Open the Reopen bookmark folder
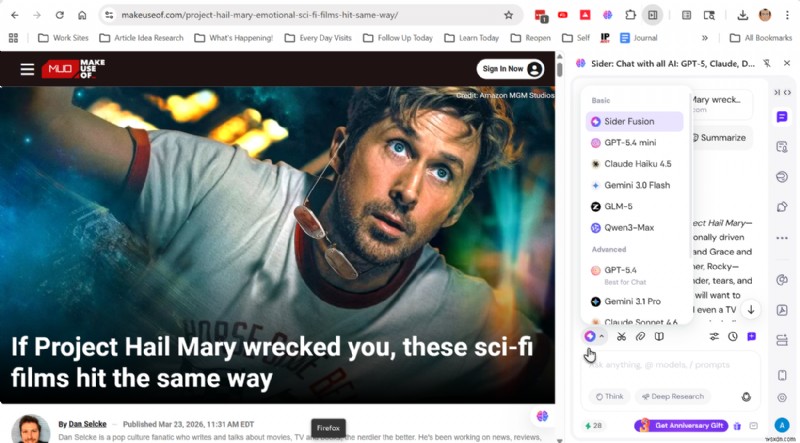 tap(531, 38)
